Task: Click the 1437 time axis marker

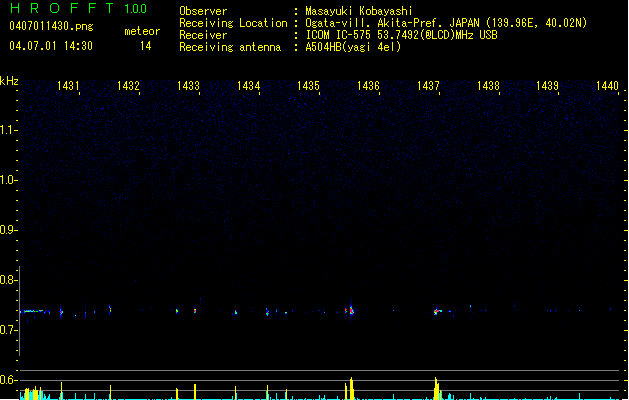Action: 428,86
